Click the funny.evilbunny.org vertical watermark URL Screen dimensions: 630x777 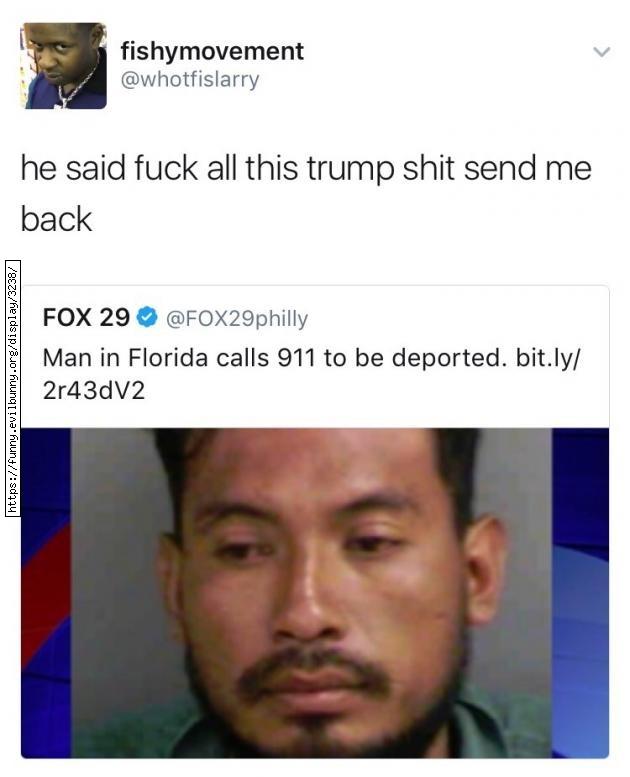point(12,388)
